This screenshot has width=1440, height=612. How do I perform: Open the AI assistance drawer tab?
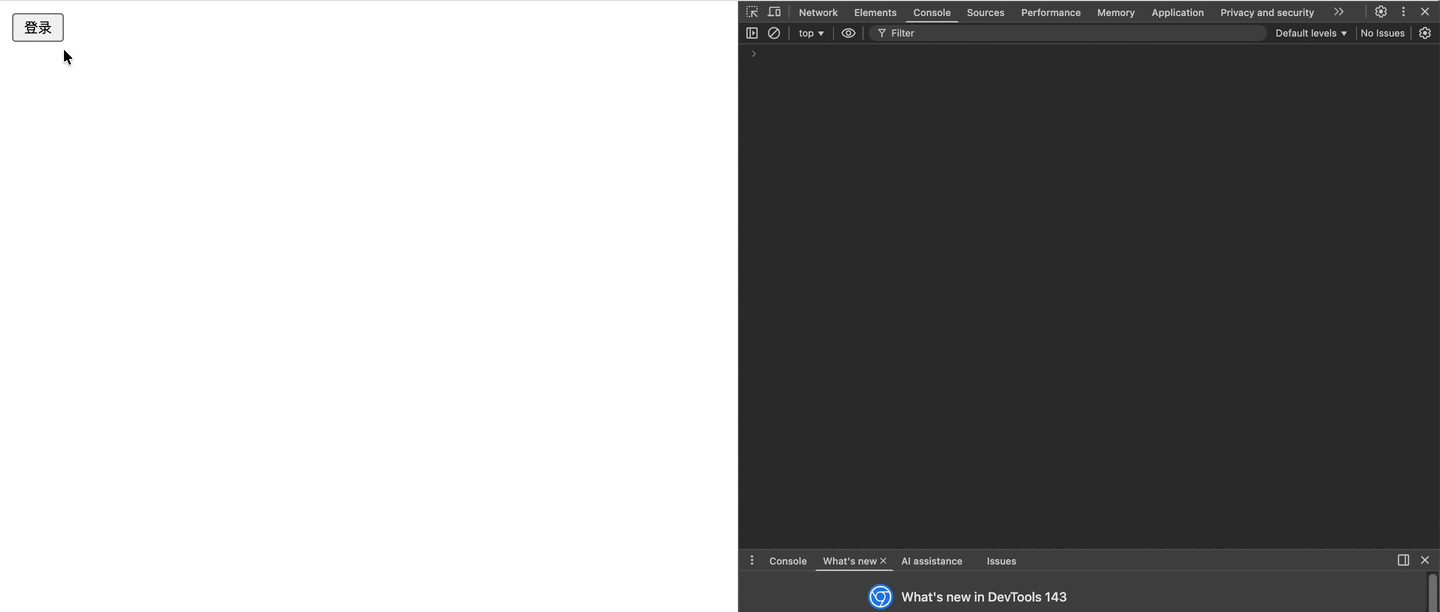click(931, 561)
